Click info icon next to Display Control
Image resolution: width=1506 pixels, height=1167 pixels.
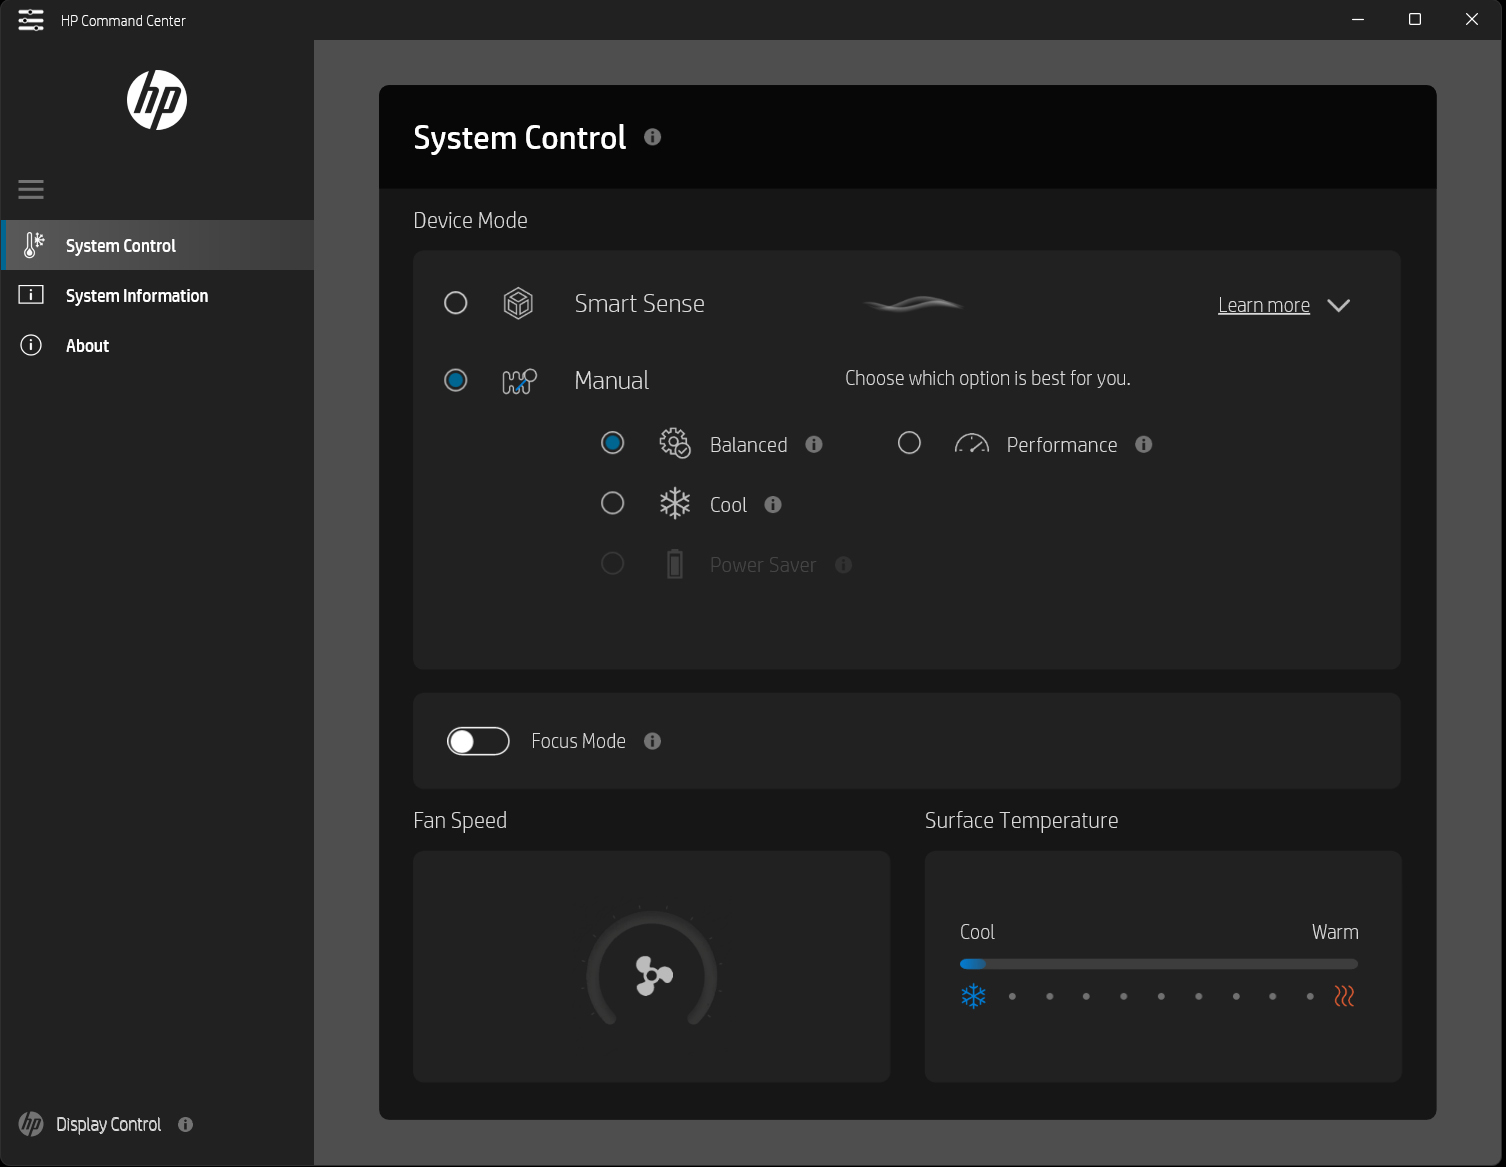(186, 1124)
